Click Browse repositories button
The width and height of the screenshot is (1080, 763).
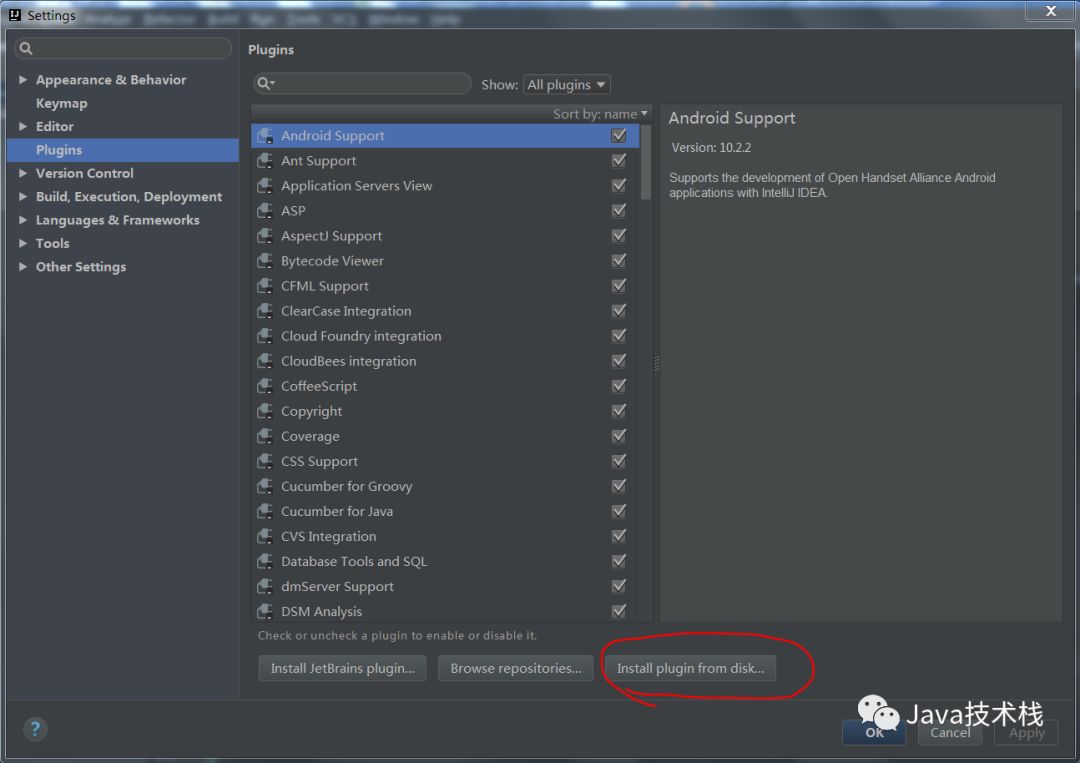pos(515,668)
